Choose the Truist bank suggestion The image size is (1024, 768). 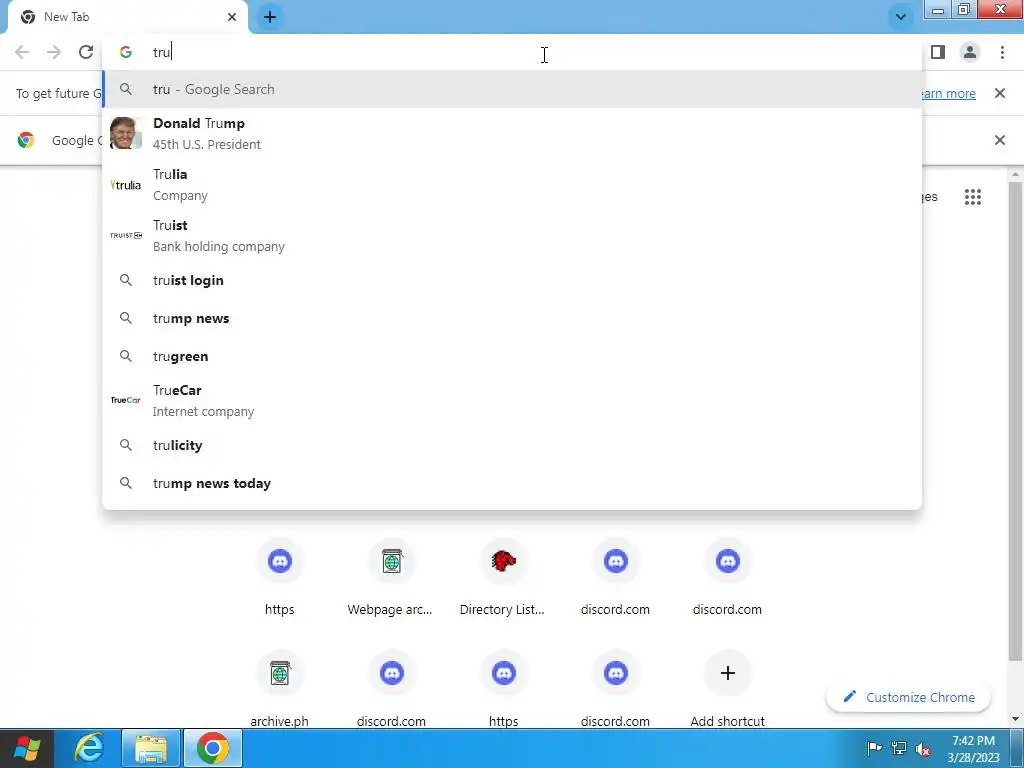point(512,236)
